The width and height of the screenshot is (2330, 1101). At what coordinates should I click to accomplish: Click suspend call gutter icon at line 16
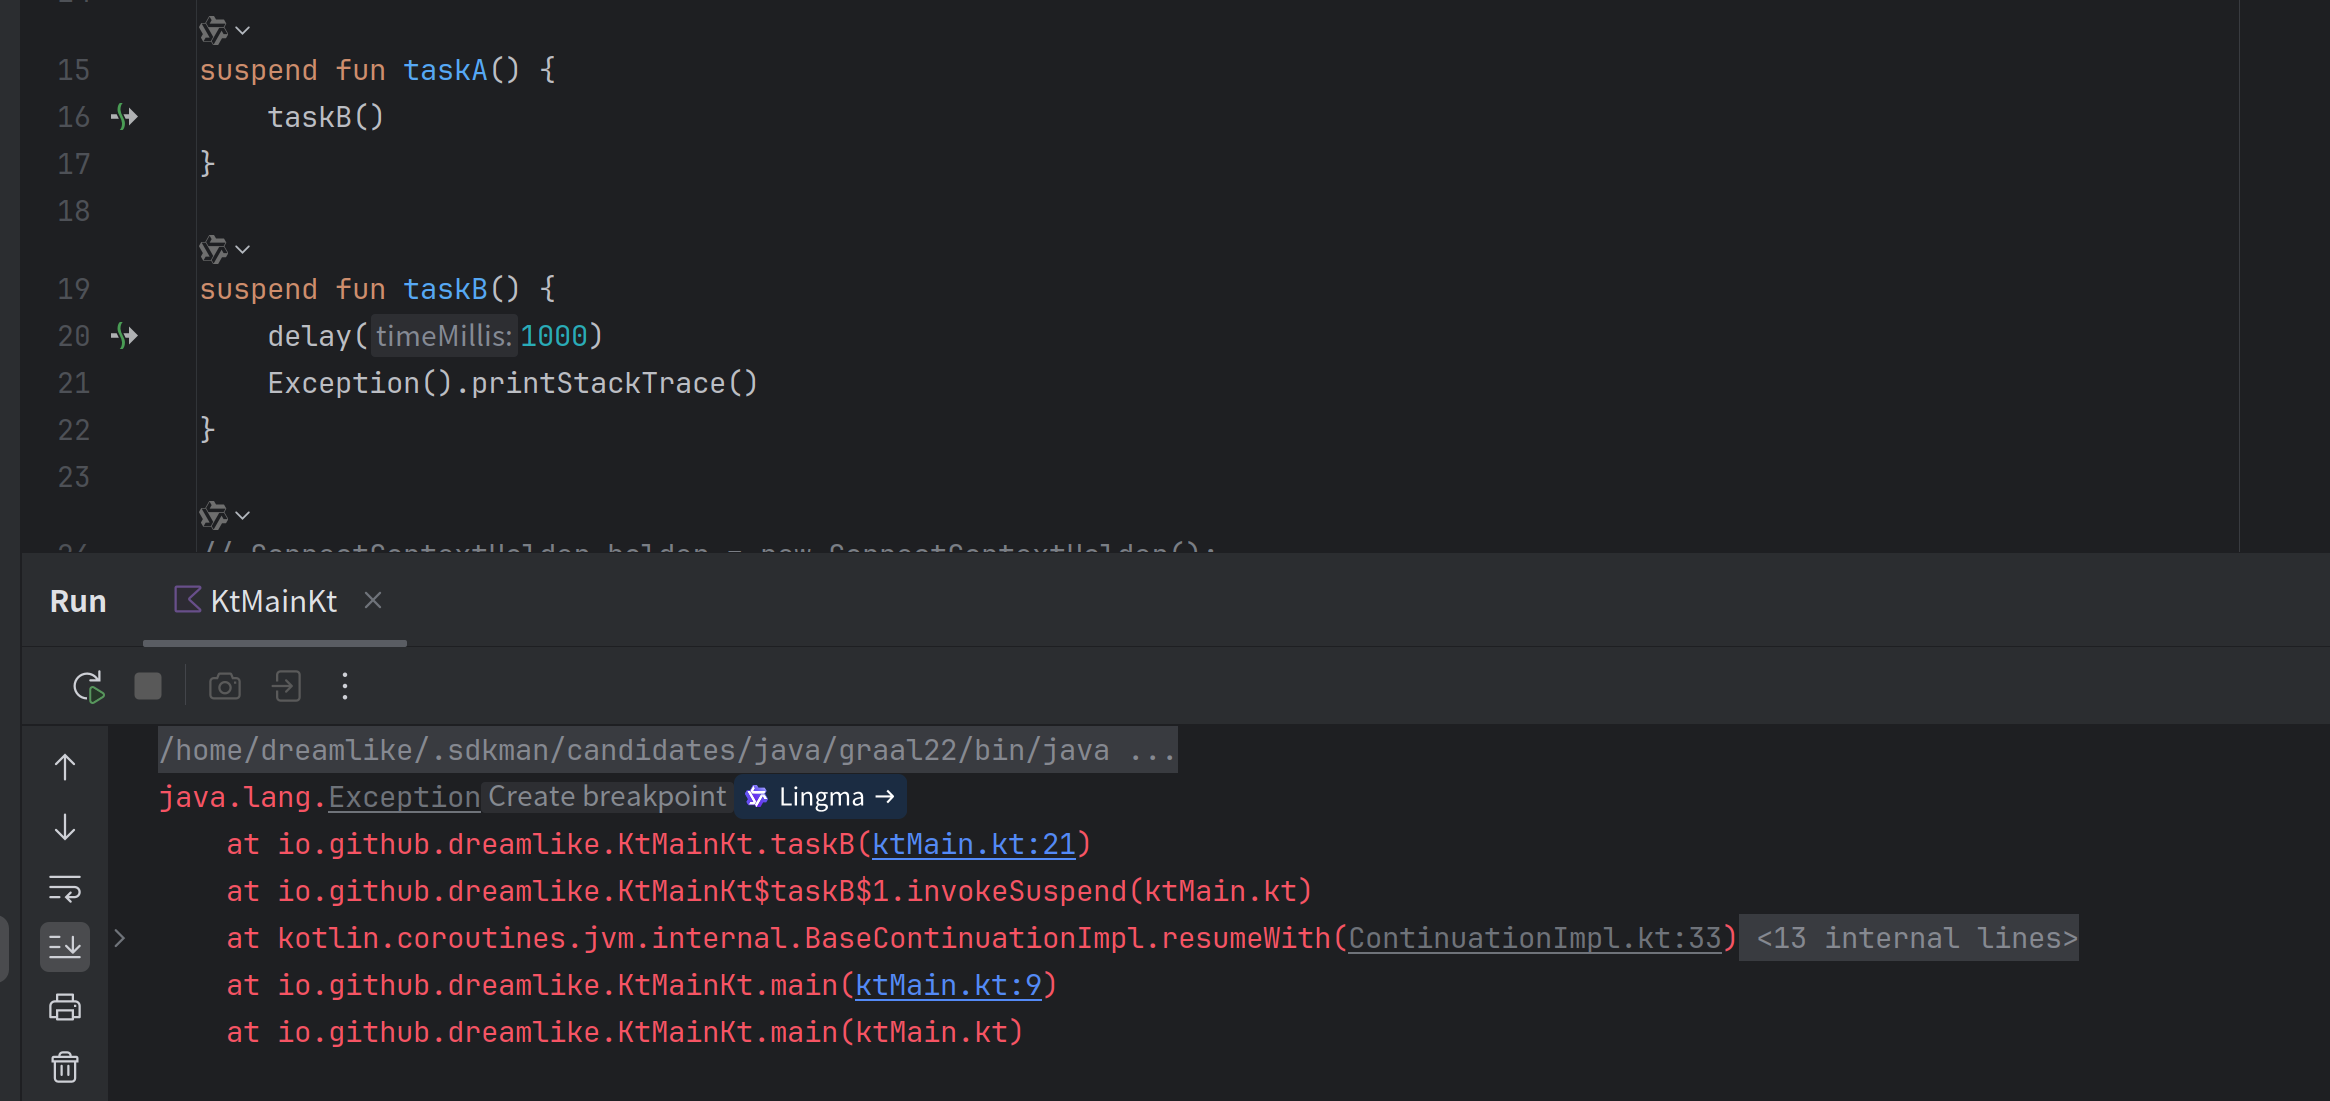pyautogui.click(x=124, y=117)
